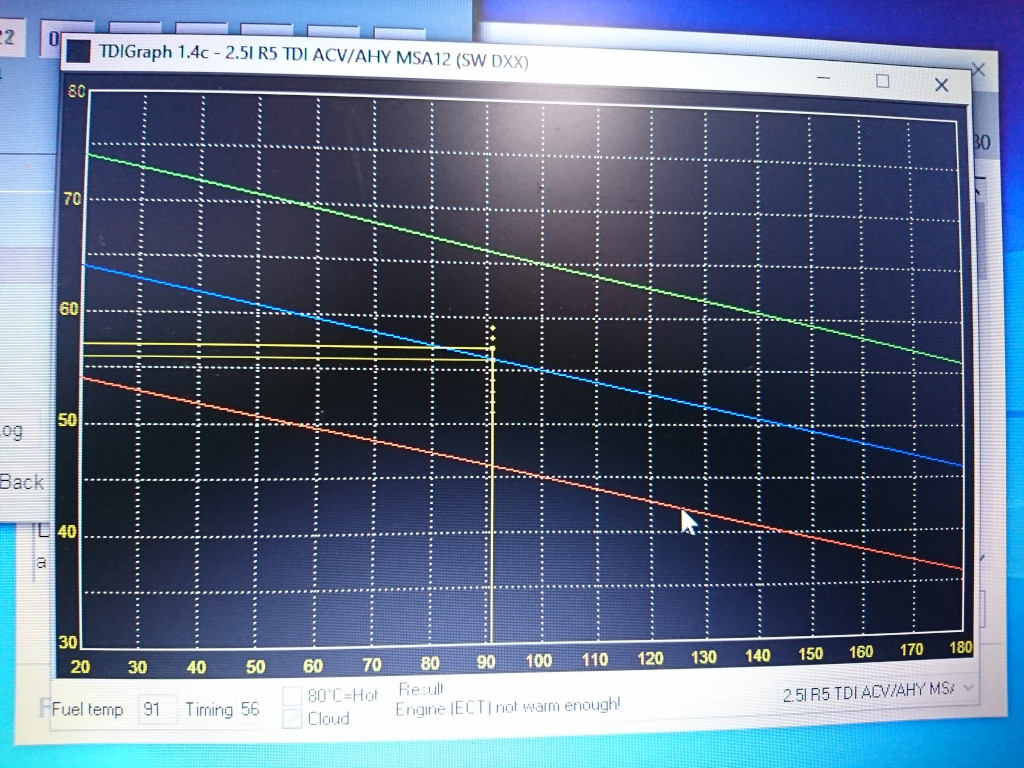This screenshot has width=1024, height=768.
Task: Maximize the TDIGraph window
Action: (x=882, y=82)
